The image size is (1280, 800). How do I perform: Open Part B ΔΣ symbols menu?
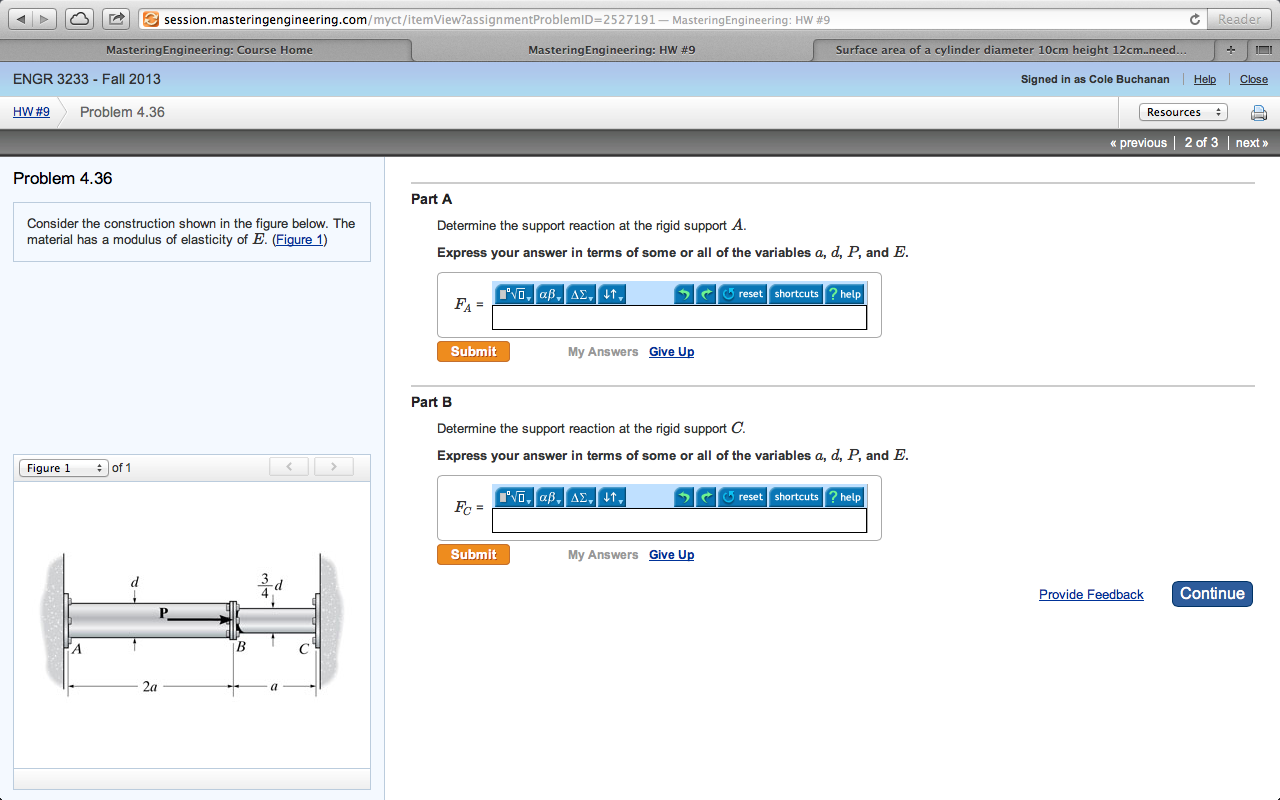click(581, 497)
